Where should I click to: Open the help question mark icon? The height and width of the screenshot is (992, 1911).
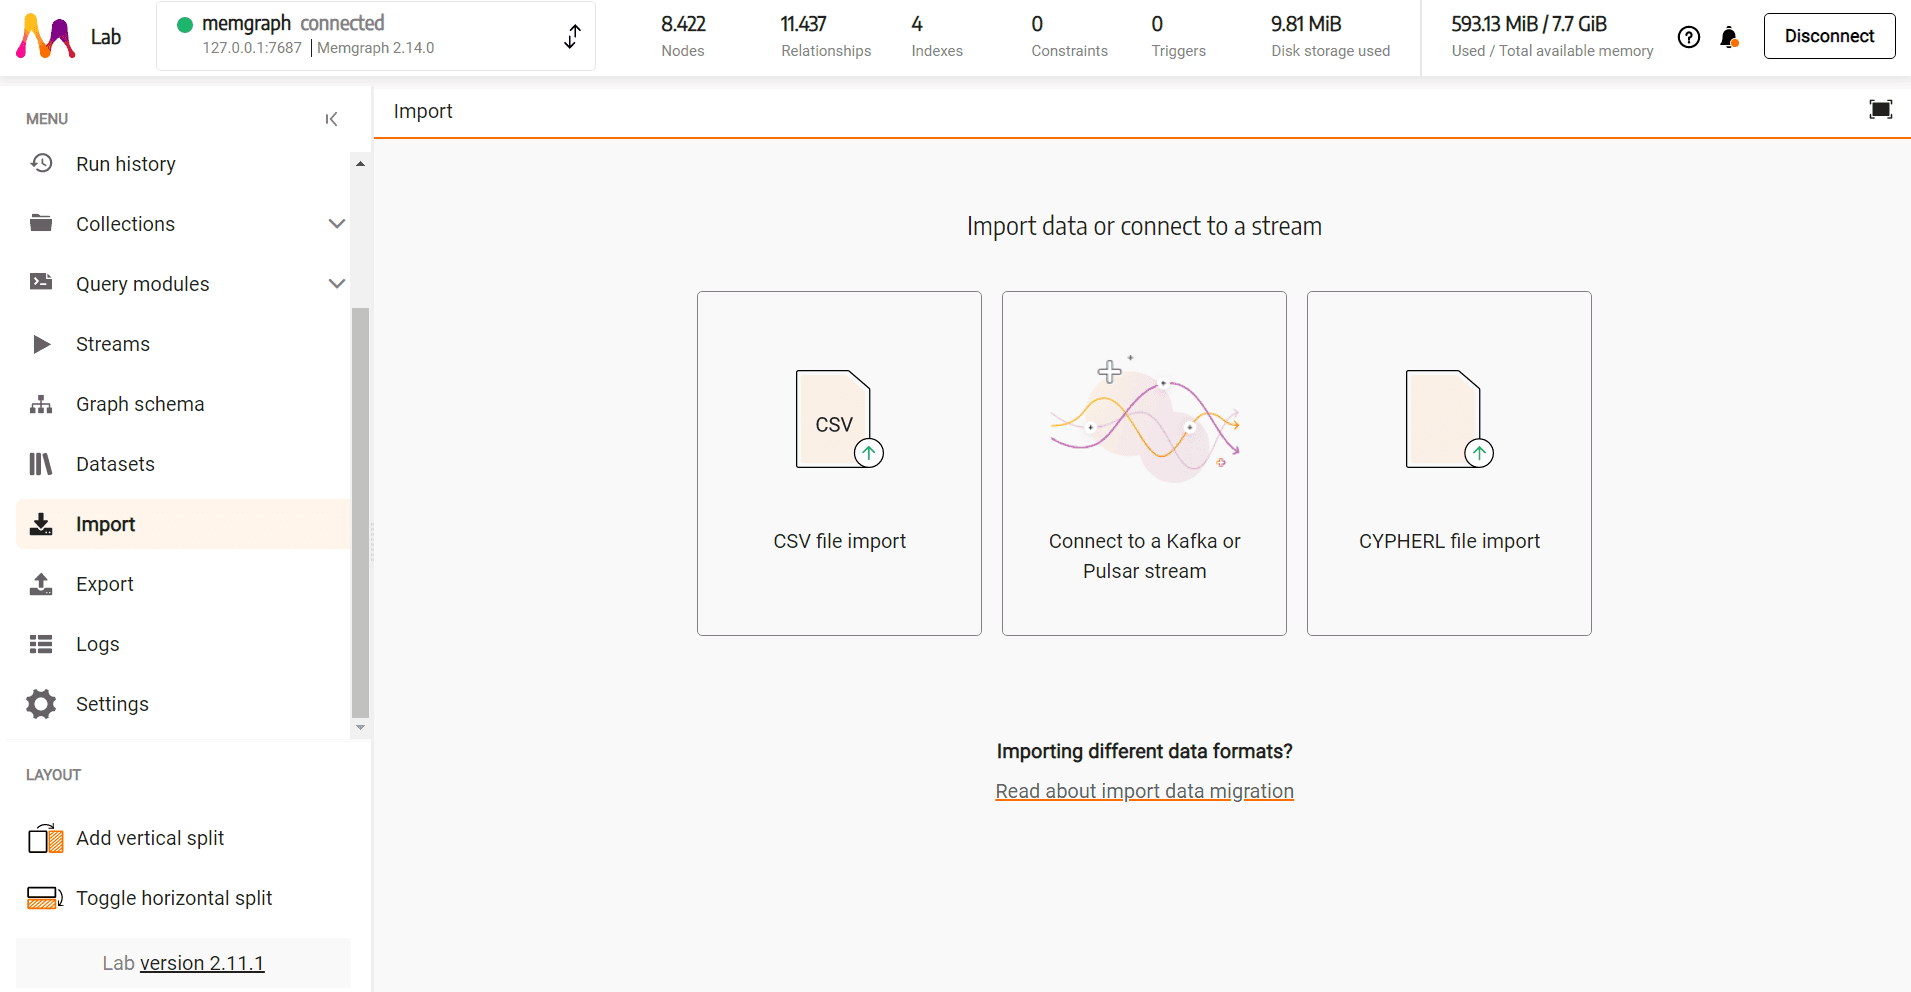(1689, 37)
